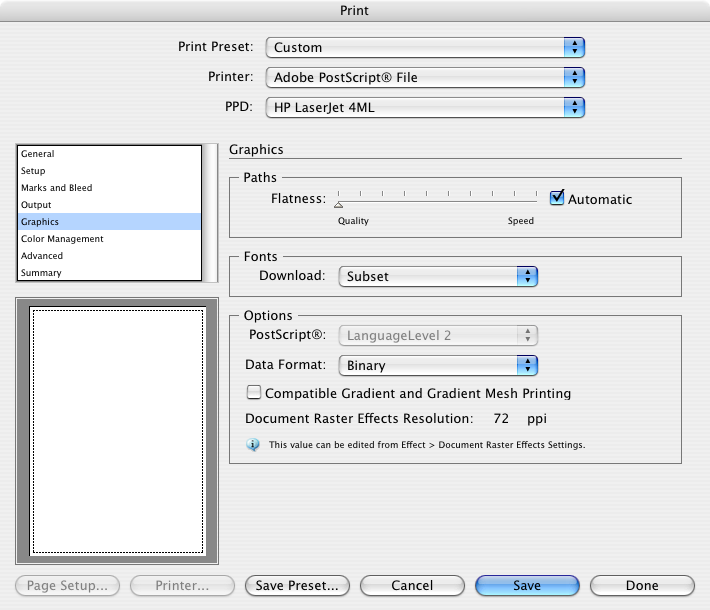Image resolution: width=710 pixels, height=610 pixels.
Task: Click the info icon beside raster effects note
Action: (251, 444)
